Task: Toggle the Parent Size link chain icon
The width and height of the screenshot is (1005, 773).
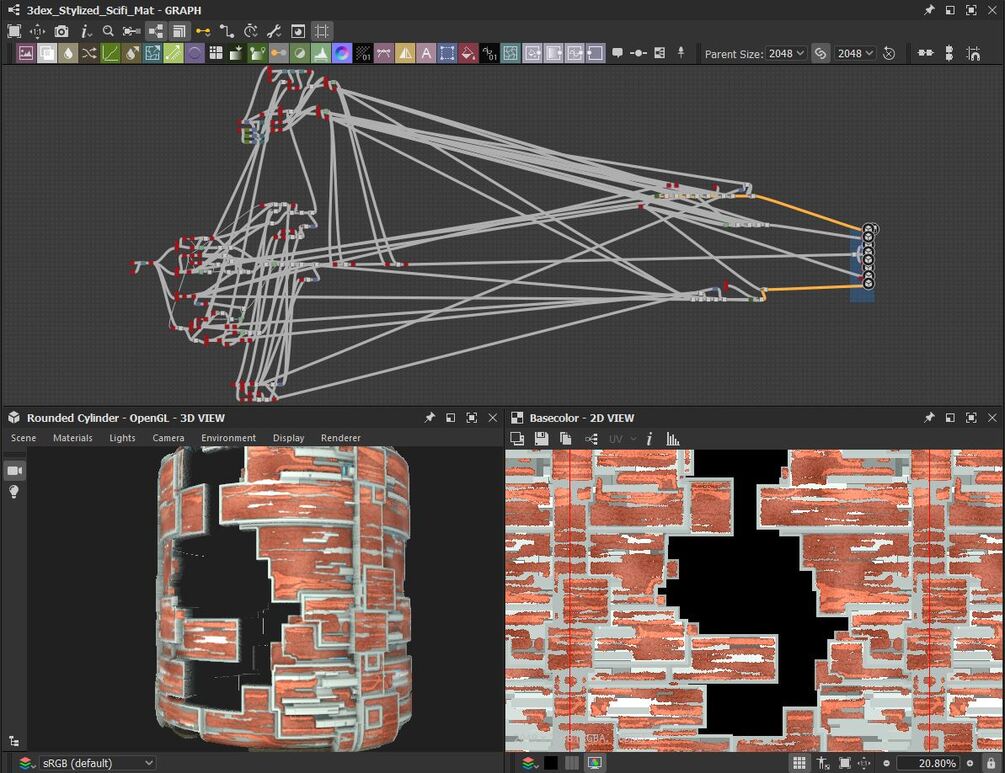Action: pyautogui.click(x=820, y=53)
